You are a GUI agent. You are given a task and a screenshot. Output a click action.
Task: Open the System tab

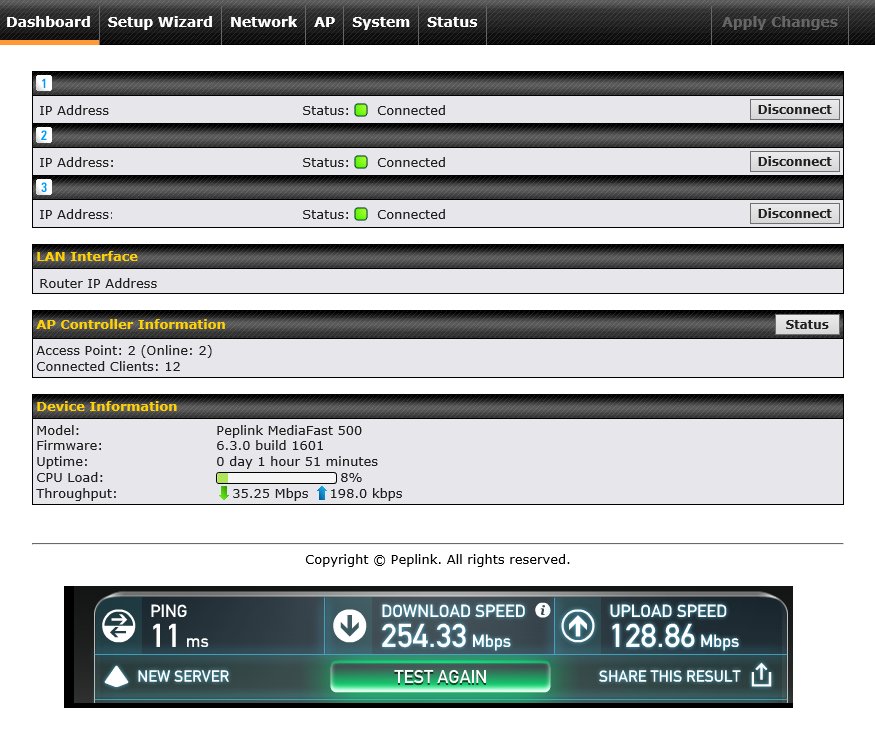coord(381,22)
